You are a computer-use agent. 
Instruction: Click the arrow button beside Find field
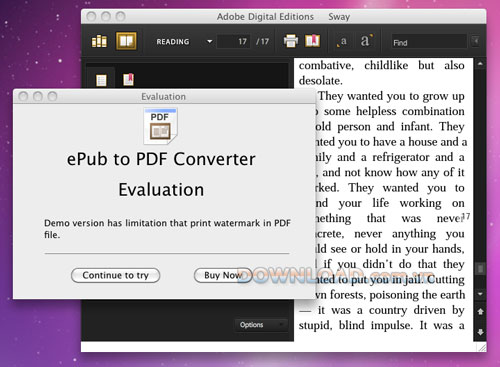coord(476,41)
